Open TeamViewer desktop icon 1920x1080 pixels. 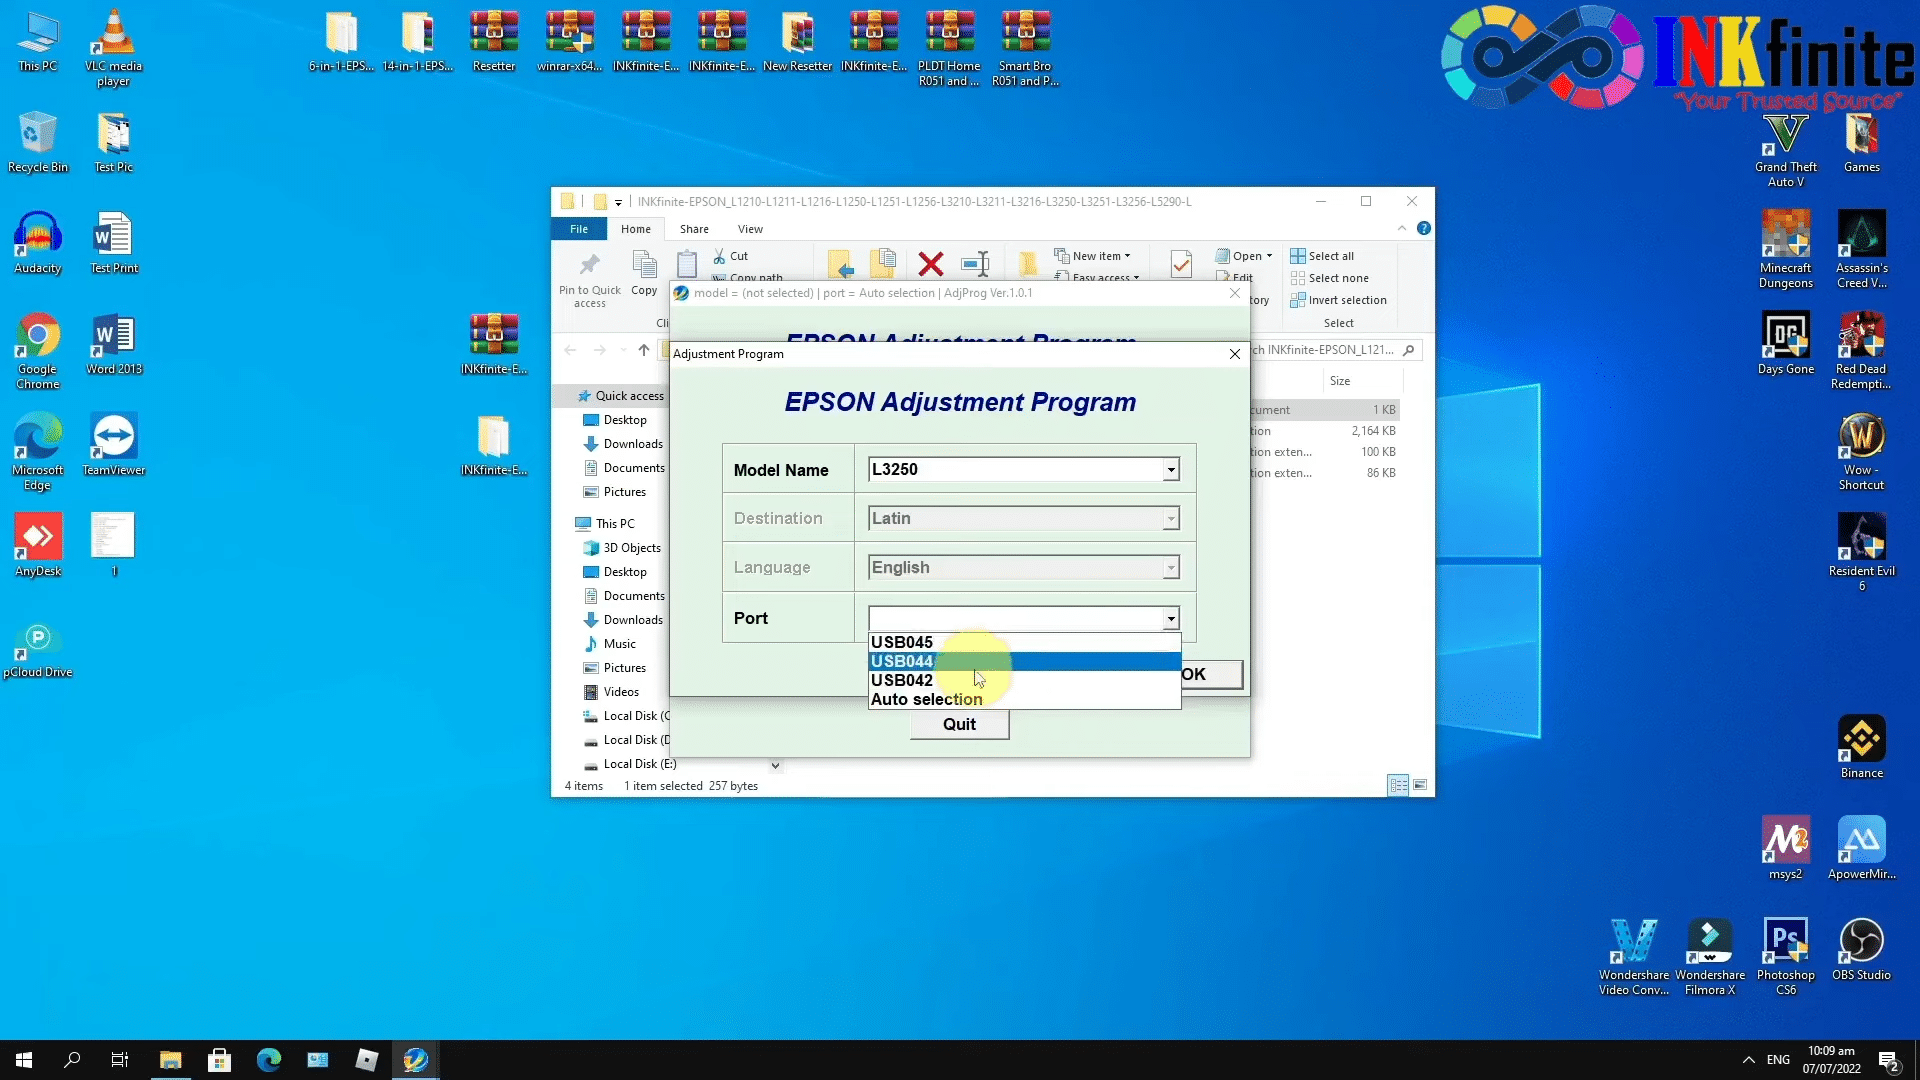click(114, 445)
